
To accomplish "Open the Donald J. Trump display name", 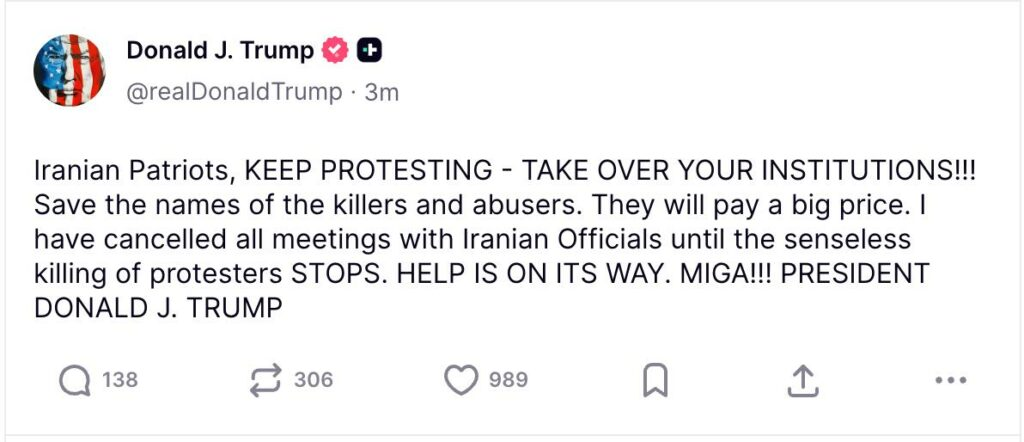I will [x=220, y=50].
